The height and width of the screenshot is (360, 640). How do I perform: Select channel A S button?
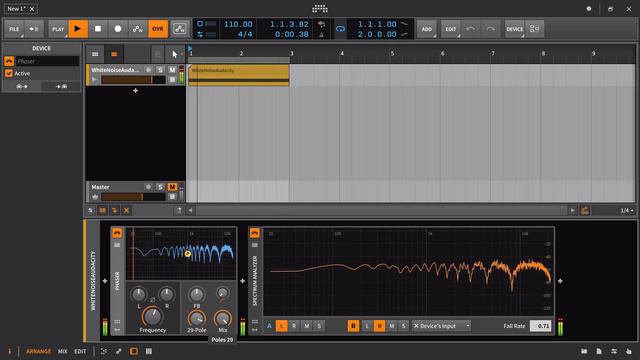pos(319,326)
